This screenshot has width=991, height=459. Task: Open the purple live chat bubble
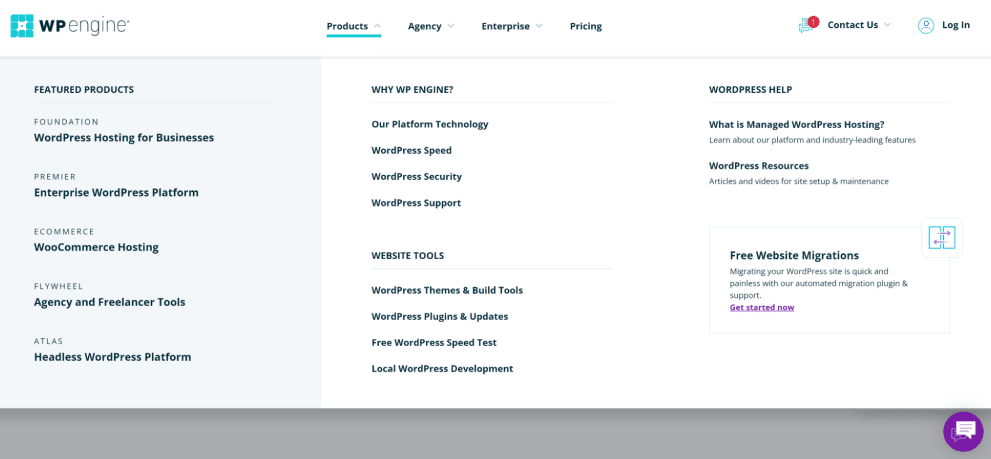click(963, 431)
